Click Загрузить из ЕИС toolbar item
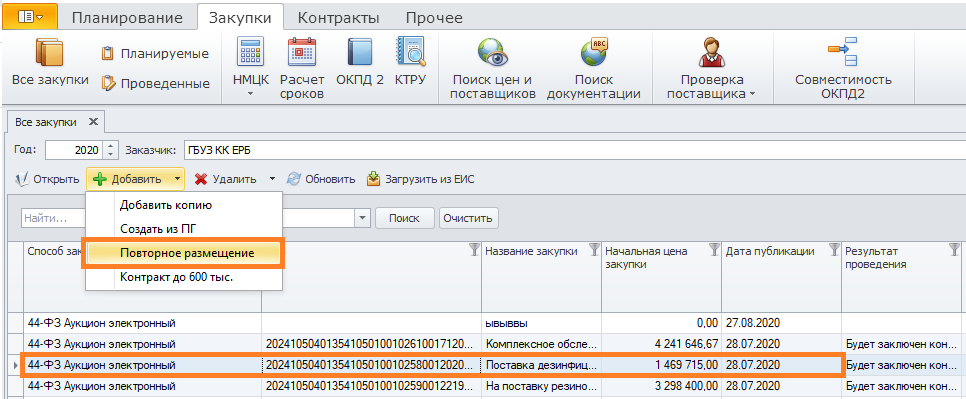The image size is (966, 399). tap(421, 180)
